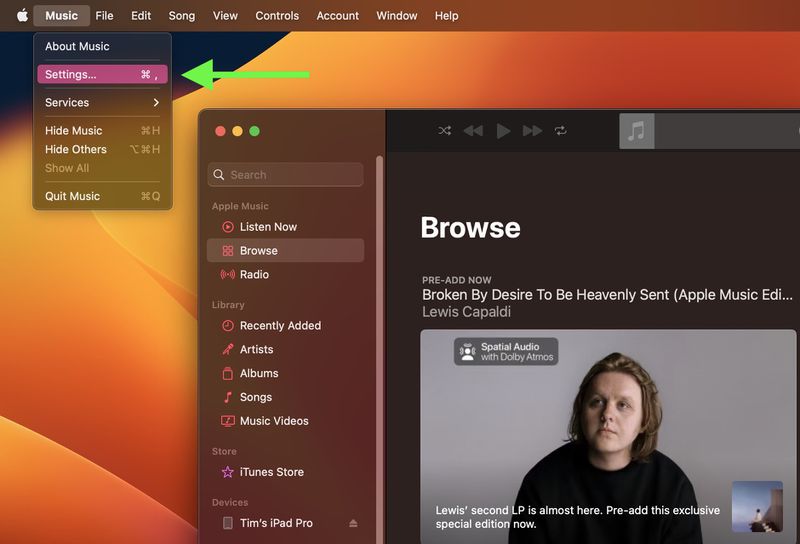The height and width of the screenshot is (544, 800).
Task: Go to Artists in the library
Action: coord(256,350)
